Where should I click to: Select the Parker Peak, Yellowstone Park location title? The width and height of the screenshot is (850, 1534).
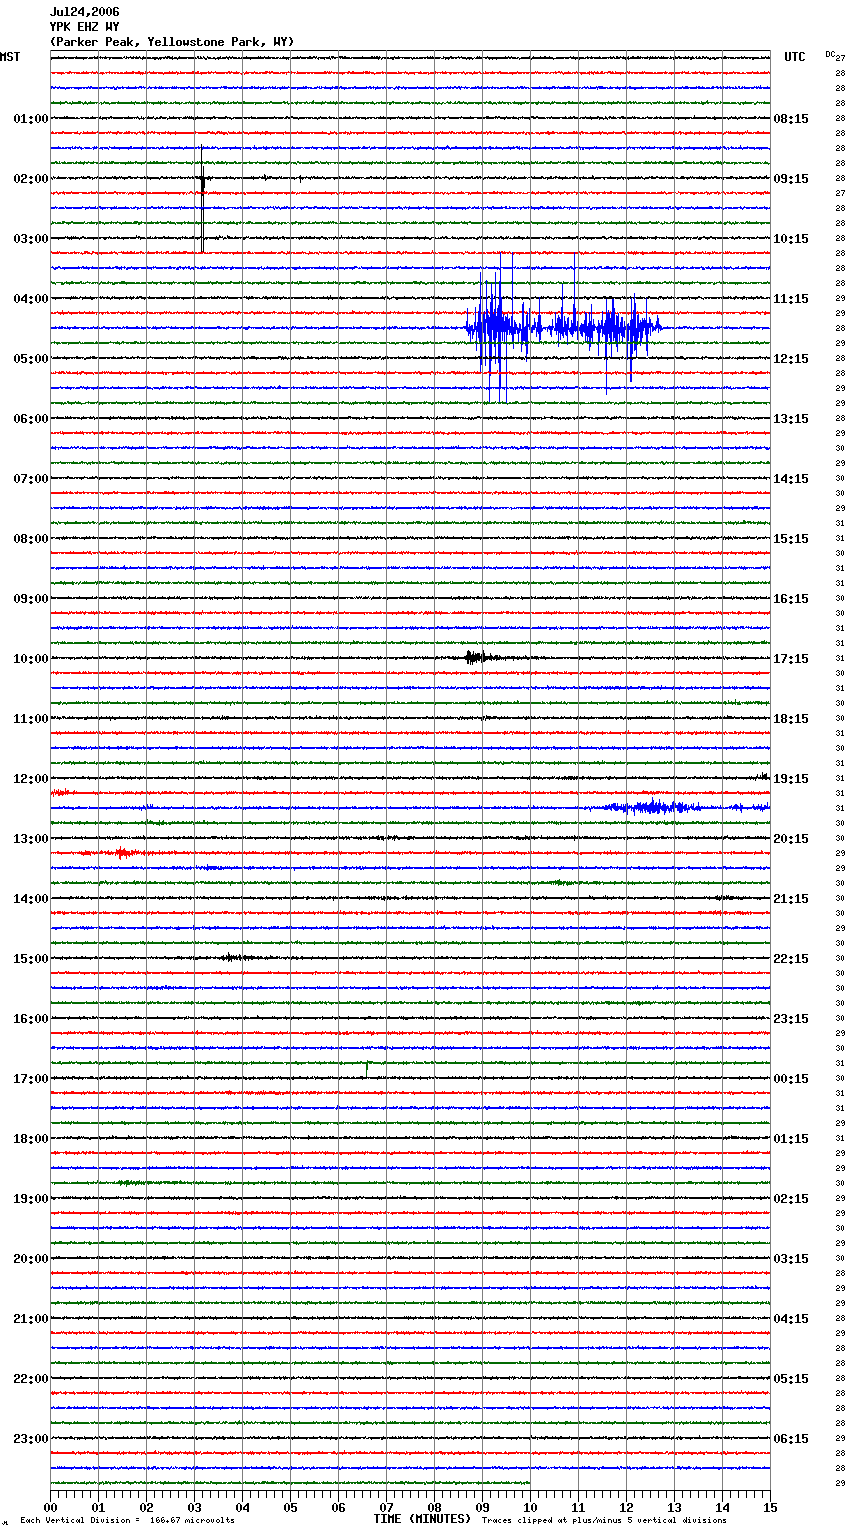tap(172, 42)
